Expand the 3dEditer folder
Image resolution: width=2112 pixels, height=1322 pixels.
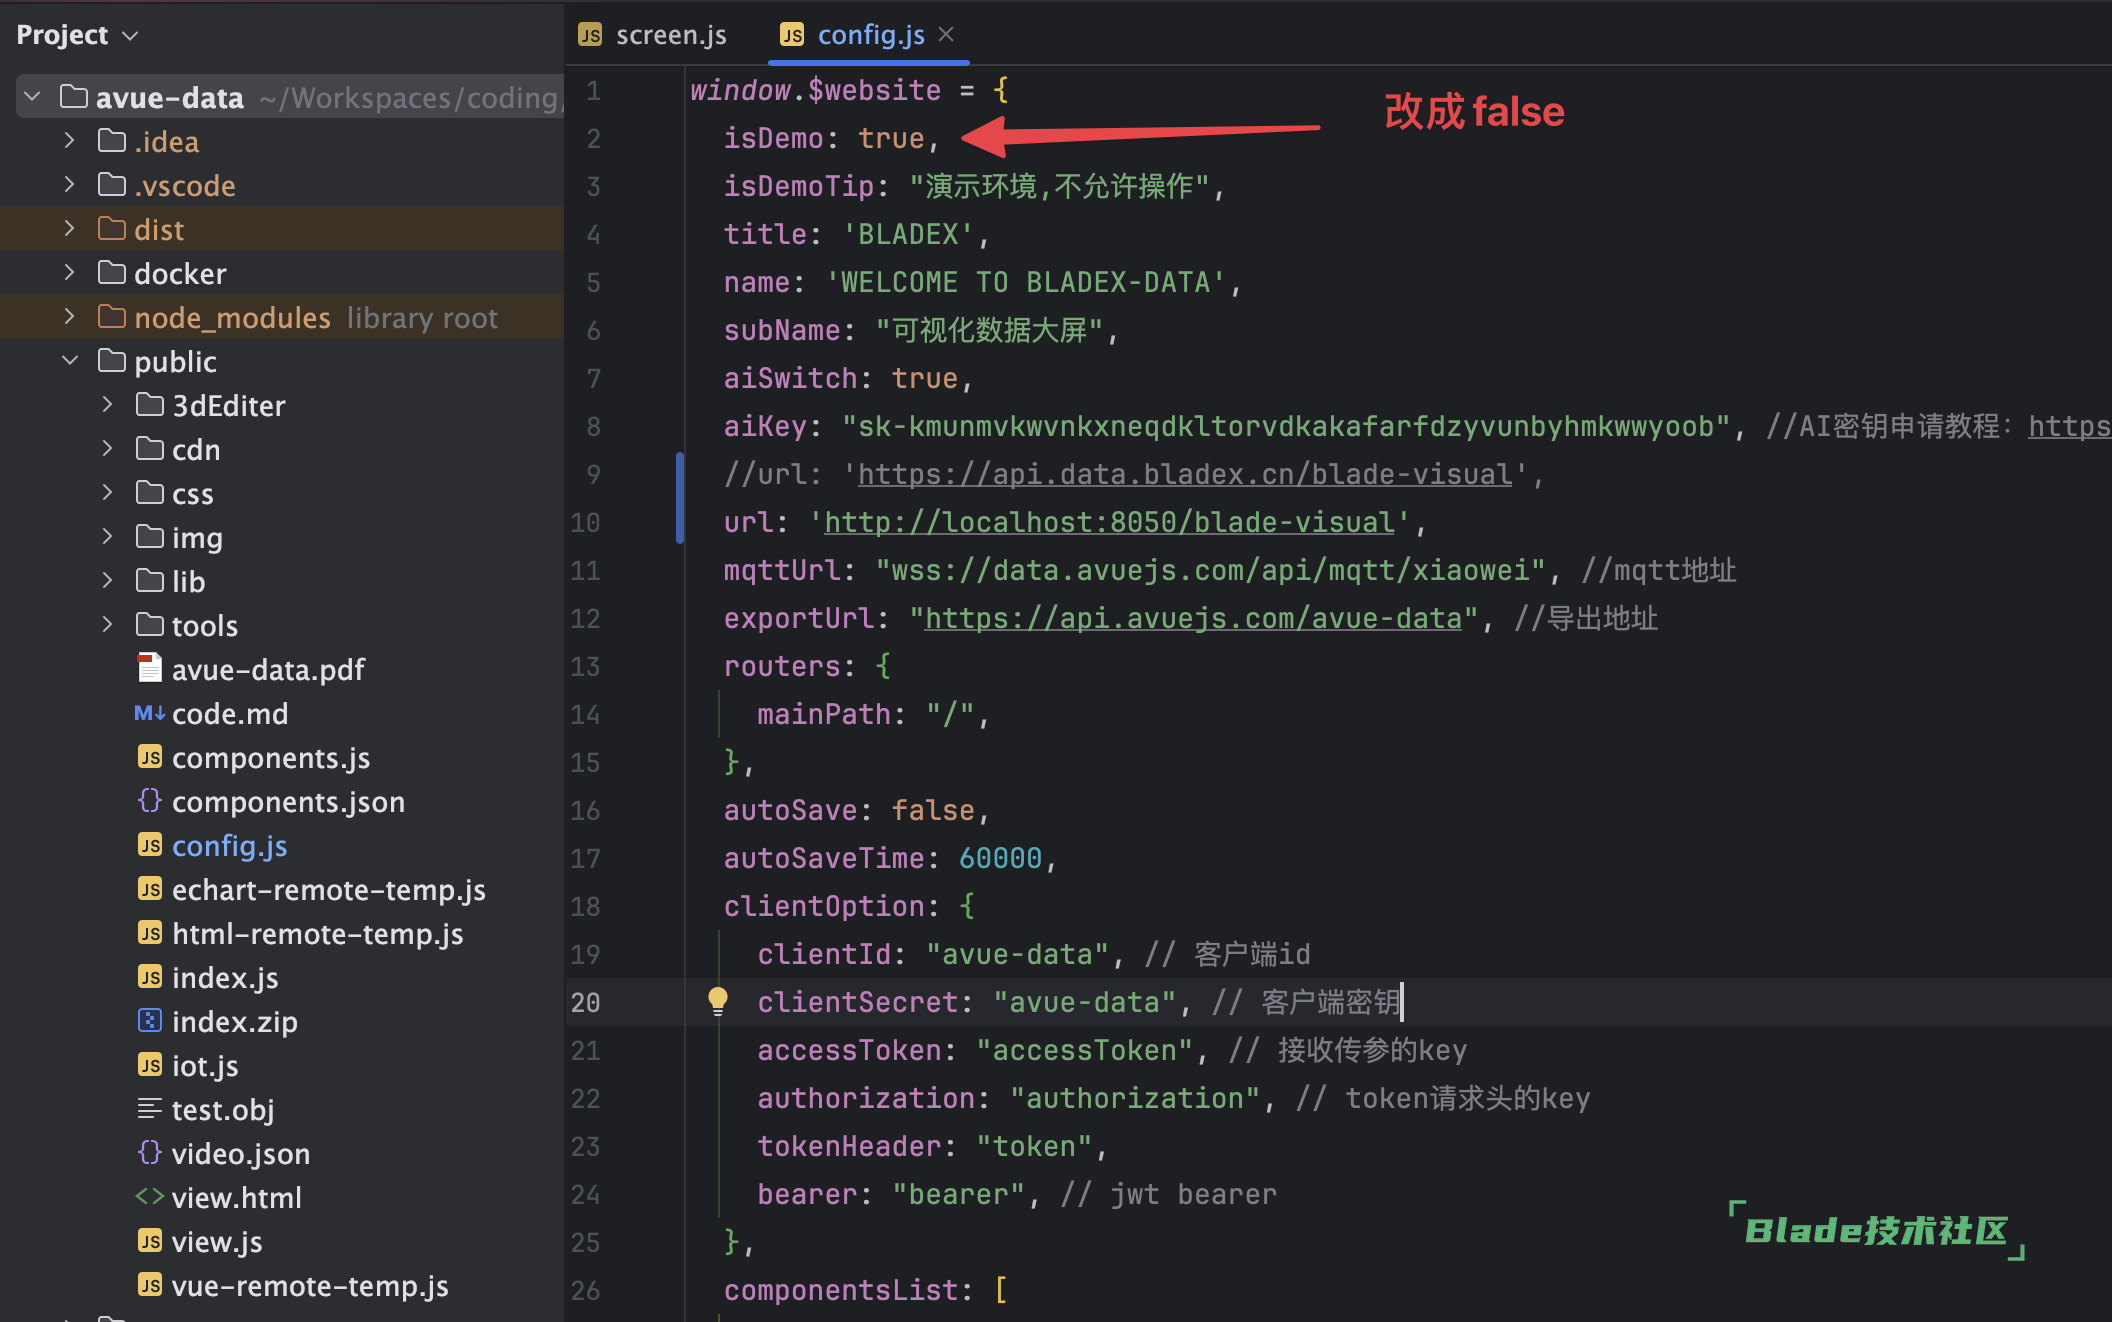tap(108, 405)
